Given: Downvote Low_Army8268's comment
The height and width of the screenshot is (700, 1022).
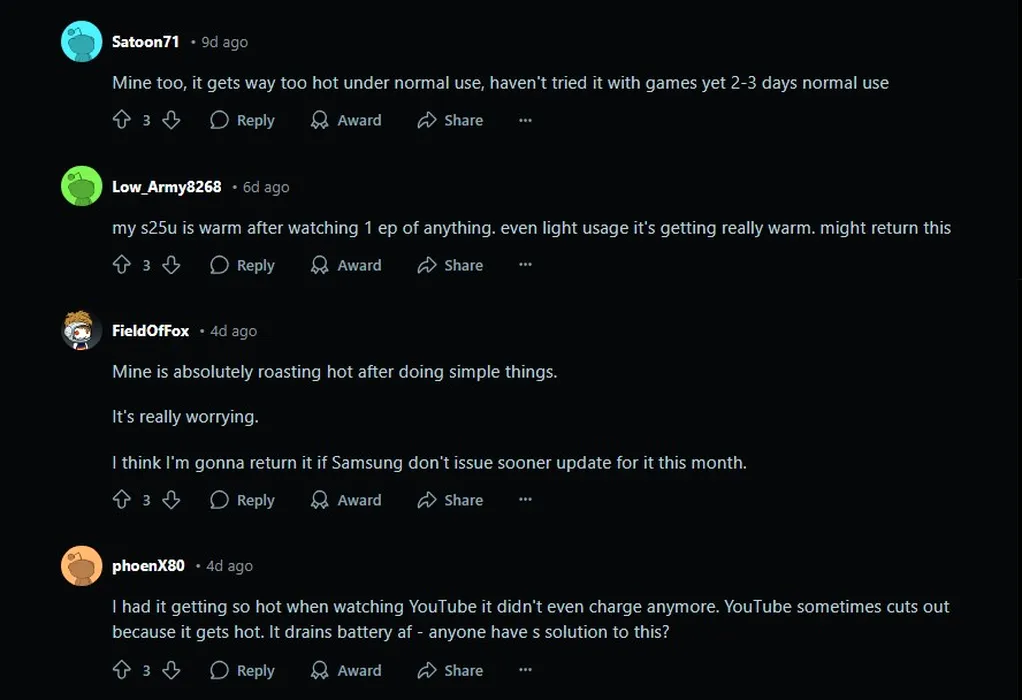Looking at the screenshot, I should pyautogui.click(x=171, y=265).
